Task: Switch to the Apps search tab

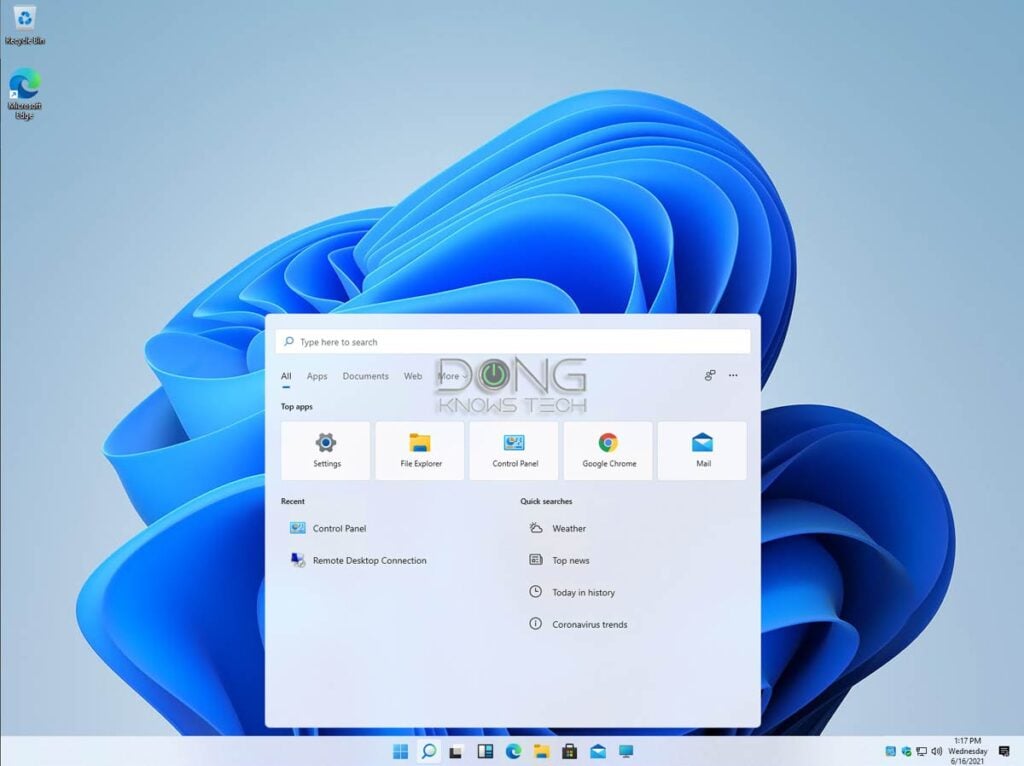Action: click(317, 376)
